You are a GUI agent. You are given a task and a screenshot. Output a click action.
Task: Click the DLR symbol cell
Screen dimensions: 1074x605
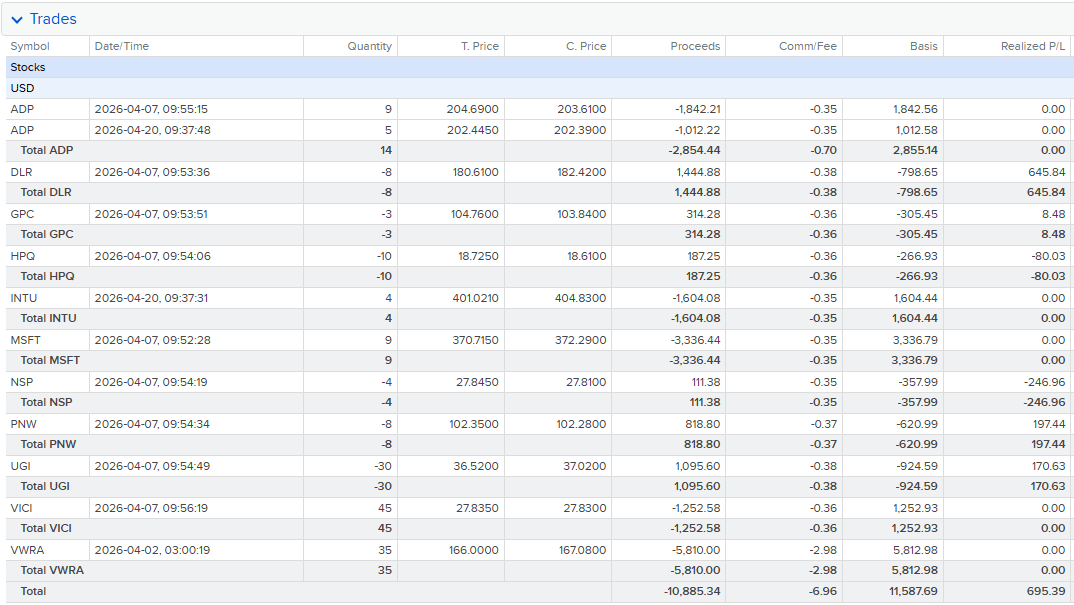(21, 172)
